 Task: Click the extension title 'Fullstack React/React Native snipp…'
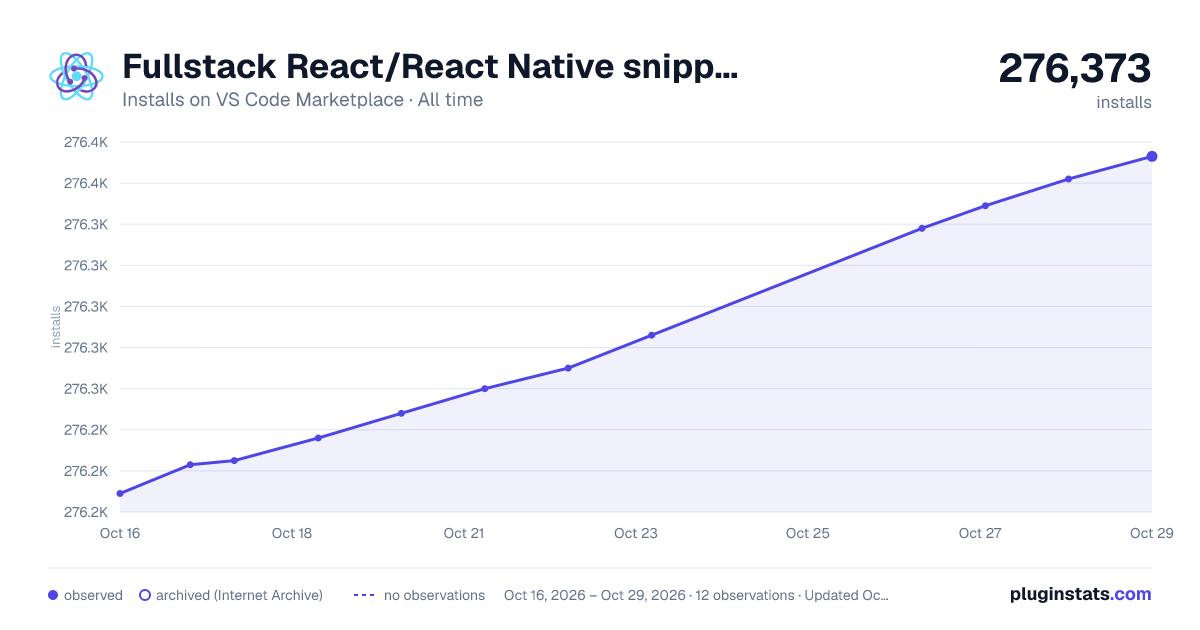(x=430, y=67)
